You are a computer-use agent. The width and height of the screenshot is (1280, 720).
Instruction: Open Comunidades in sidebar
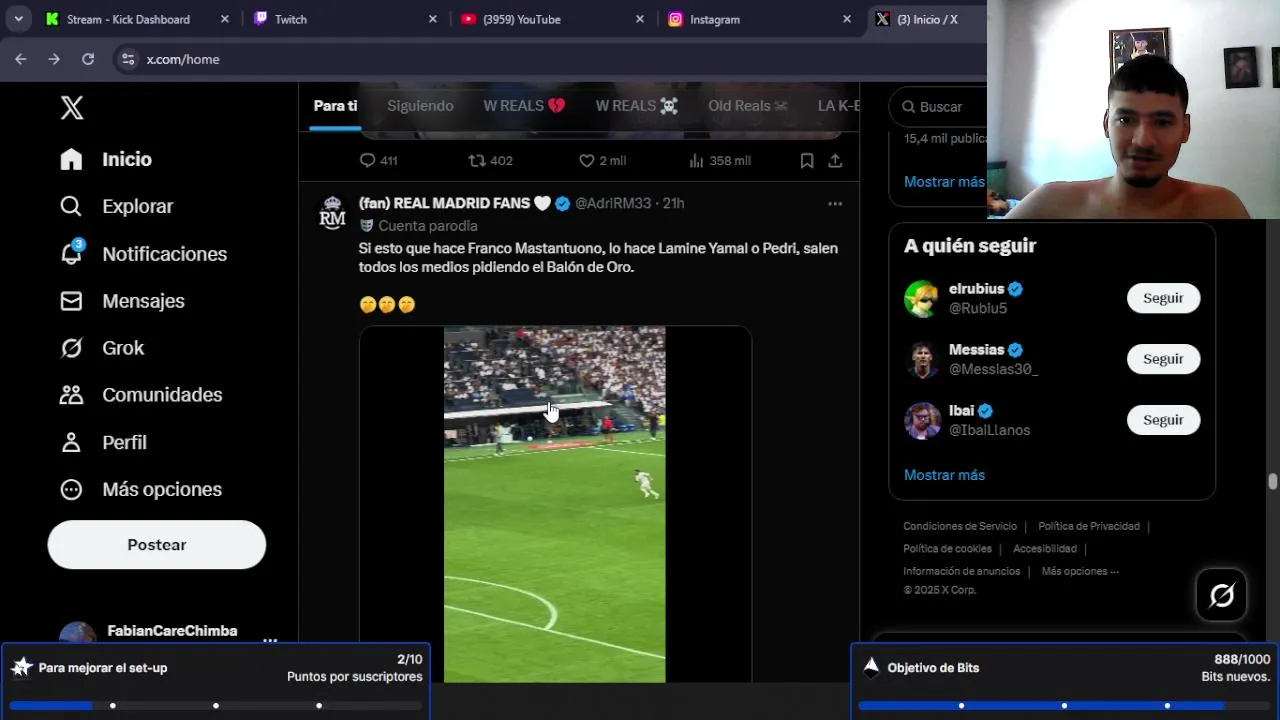[x=140, y=395]
